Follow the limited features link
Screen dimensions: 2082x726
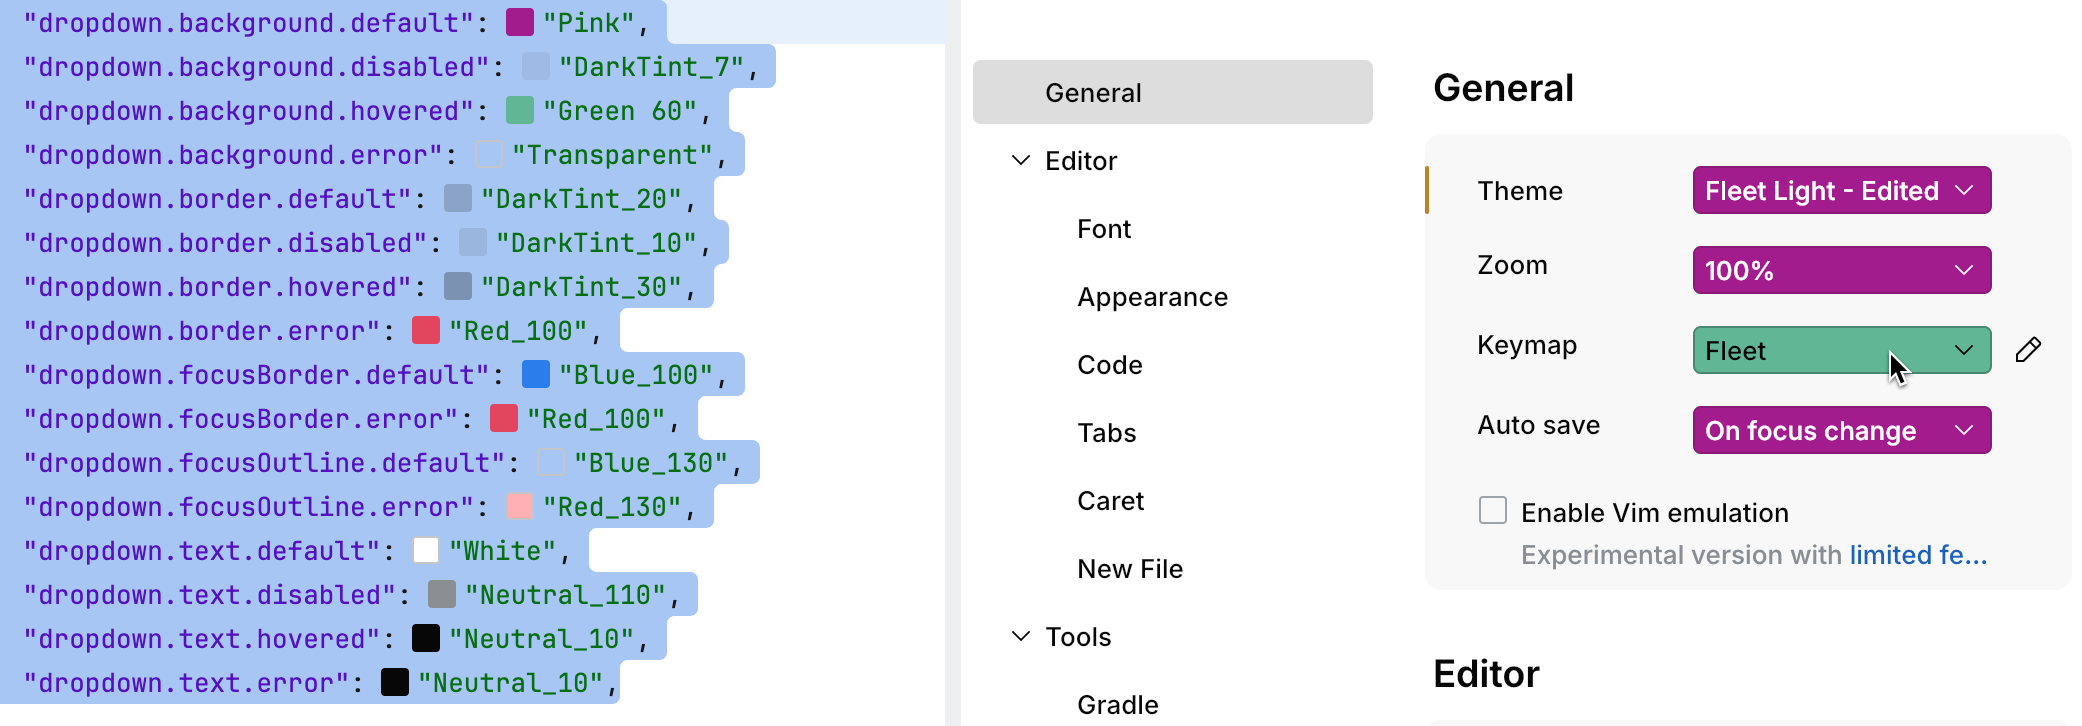point(1917,555)
